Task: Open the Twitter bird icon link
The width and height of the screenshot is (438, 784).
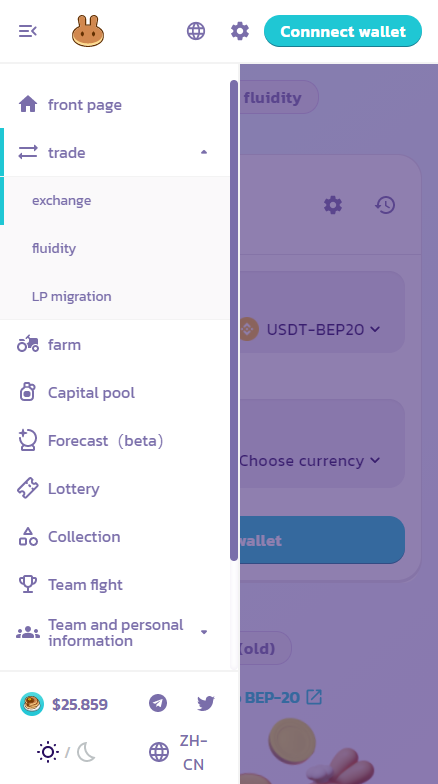Action: click(x=206, y=704)
